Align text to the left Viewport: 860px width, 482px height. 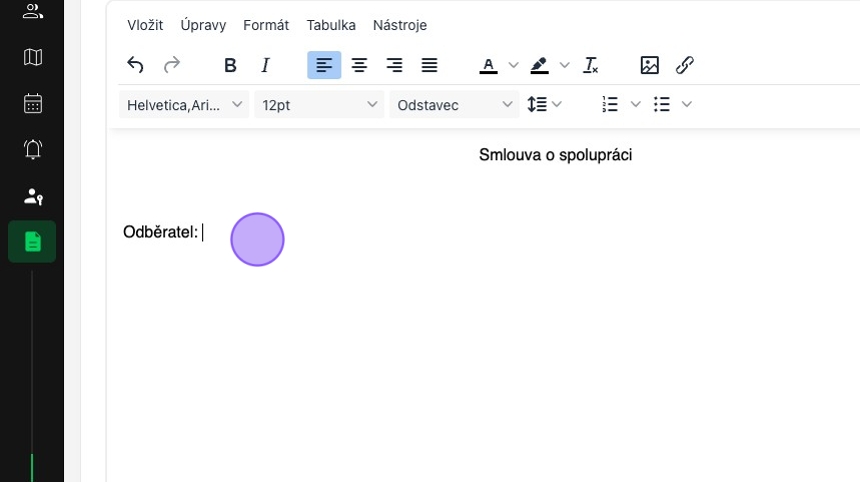(324, 65)
